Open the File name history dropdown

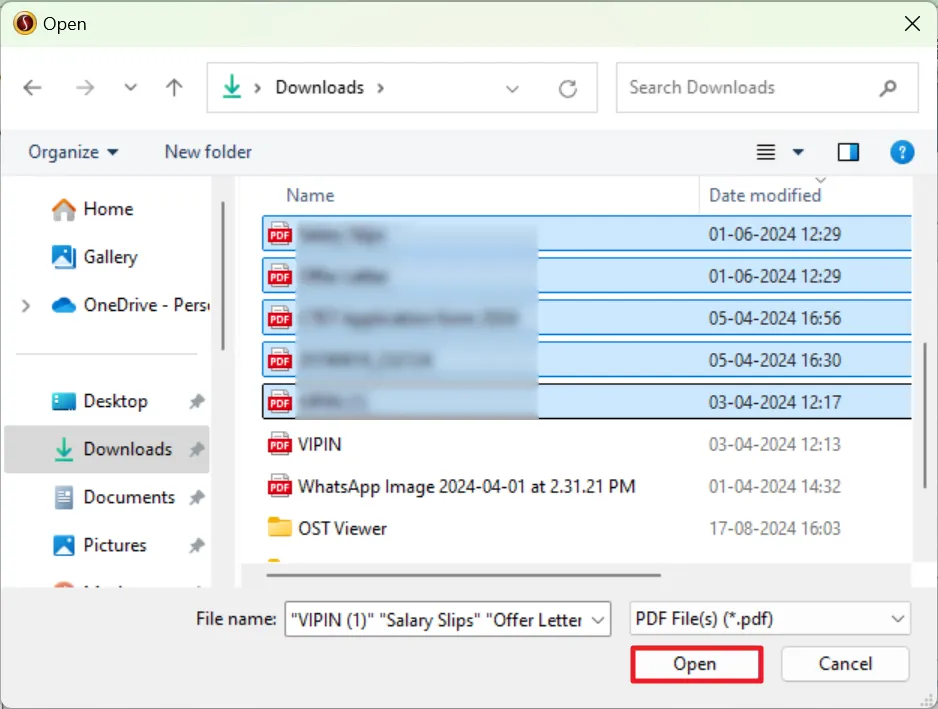point(598,620)
